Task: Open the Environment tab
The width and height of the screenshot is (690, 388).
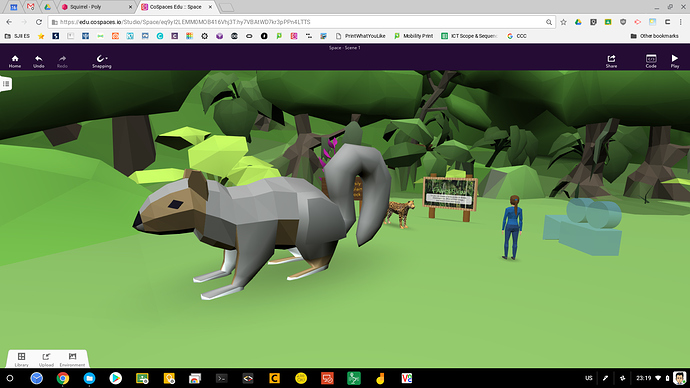Action: [x=72, y=359]
